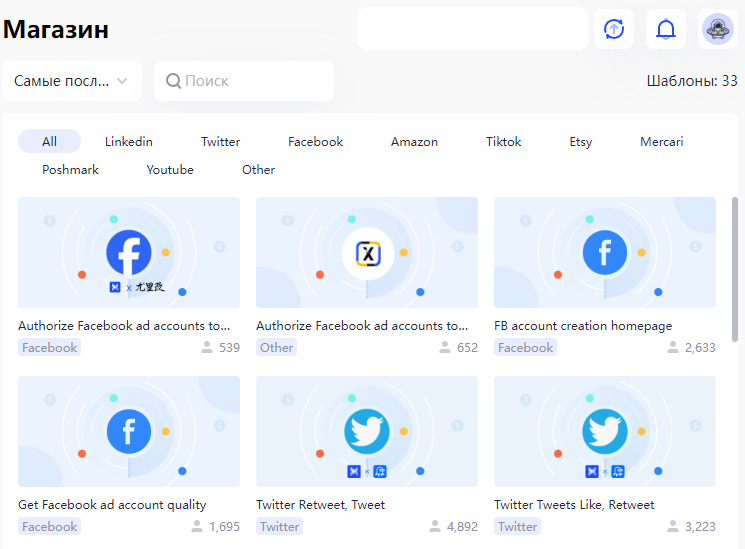Open notifications bell icon
Image resolution: width=745 pixels, height=549 pixels.
pyautogui.click(x=665, y=29)
